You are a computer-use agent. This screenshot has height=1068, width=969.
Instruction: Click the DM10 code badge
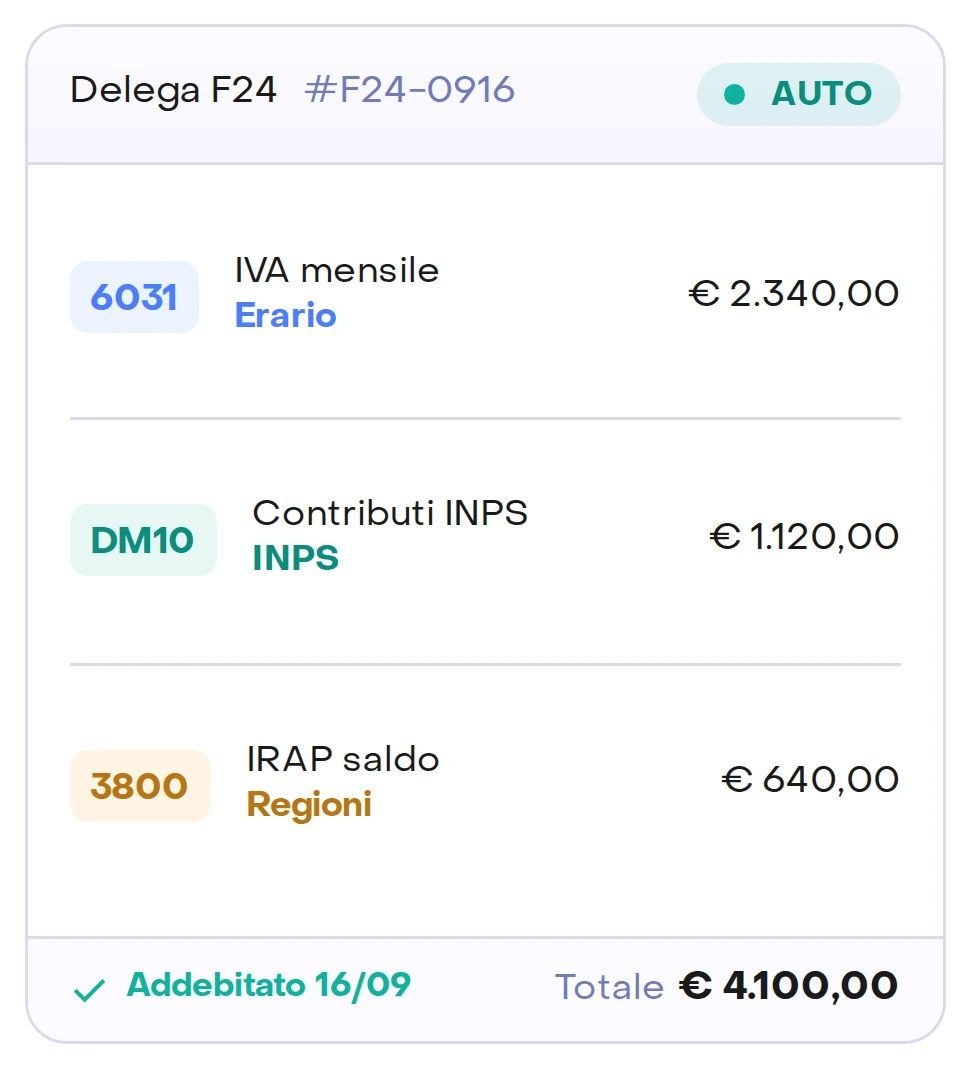pyautogui.click(x=143, y=540)
